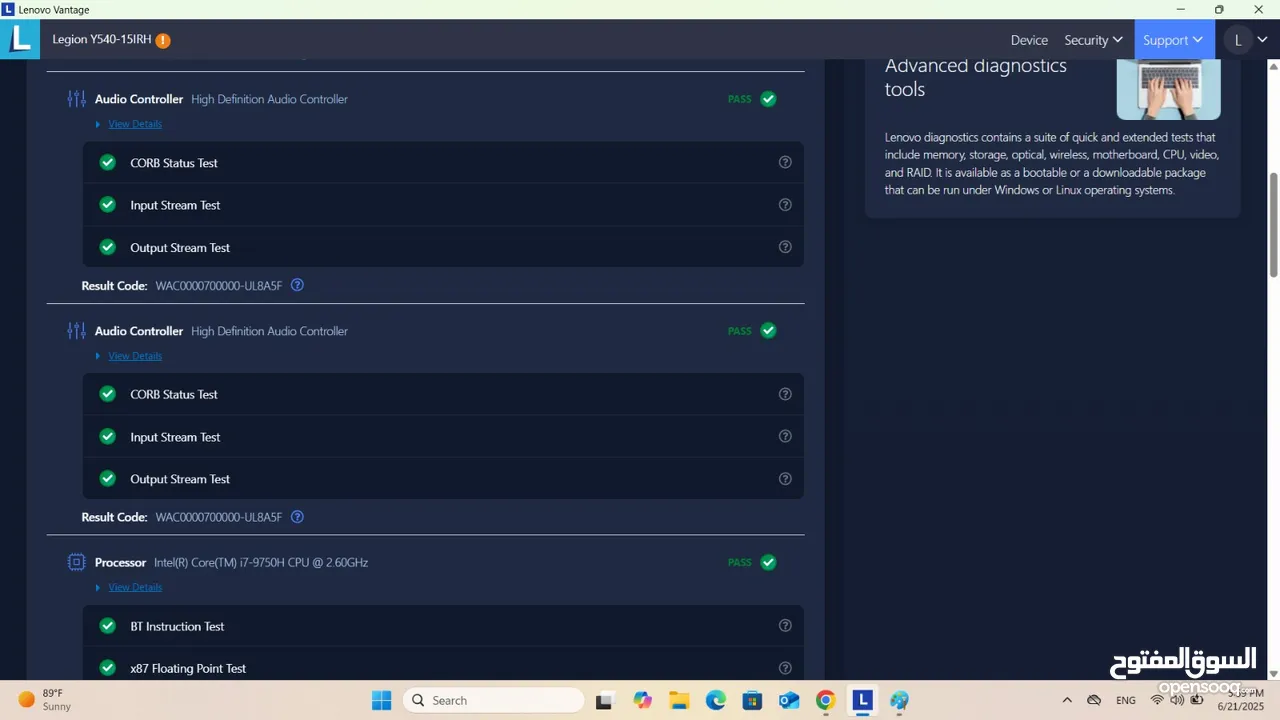1280x720 pixels.
Task: Open the 89°F Sunny weather widget
Action: coord(45,700)
